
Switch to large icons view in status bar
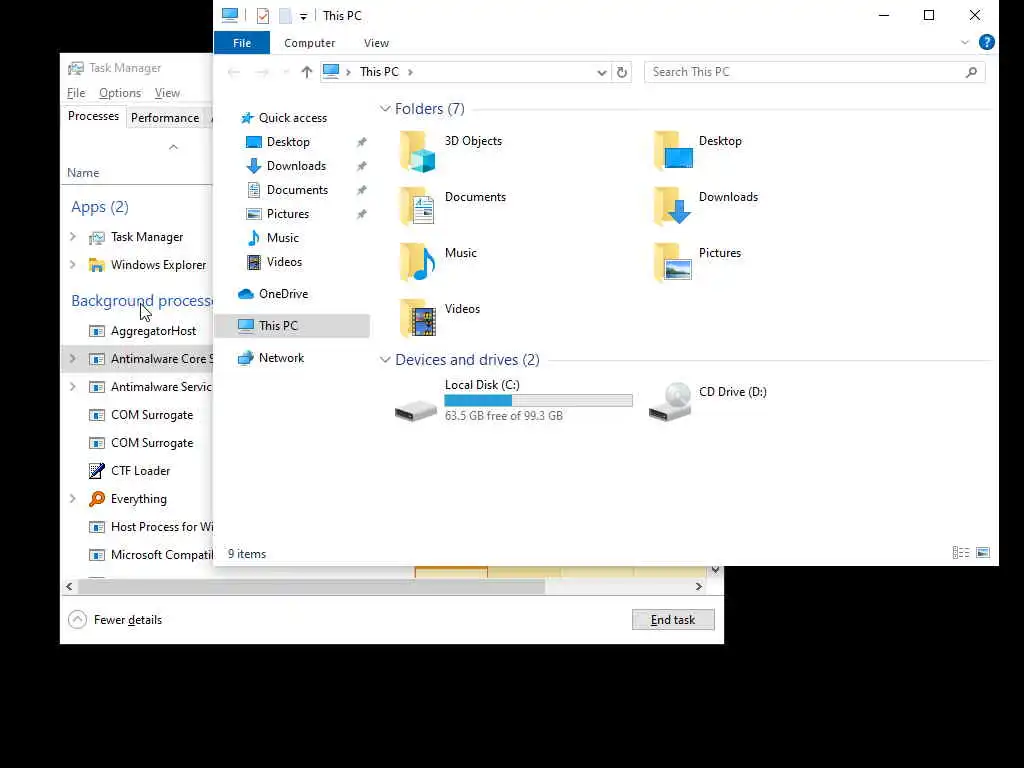(983, 553)
